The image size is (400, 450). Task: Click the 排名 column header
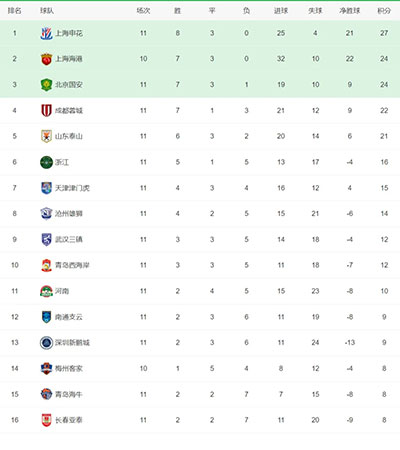[x=15, y=11]
